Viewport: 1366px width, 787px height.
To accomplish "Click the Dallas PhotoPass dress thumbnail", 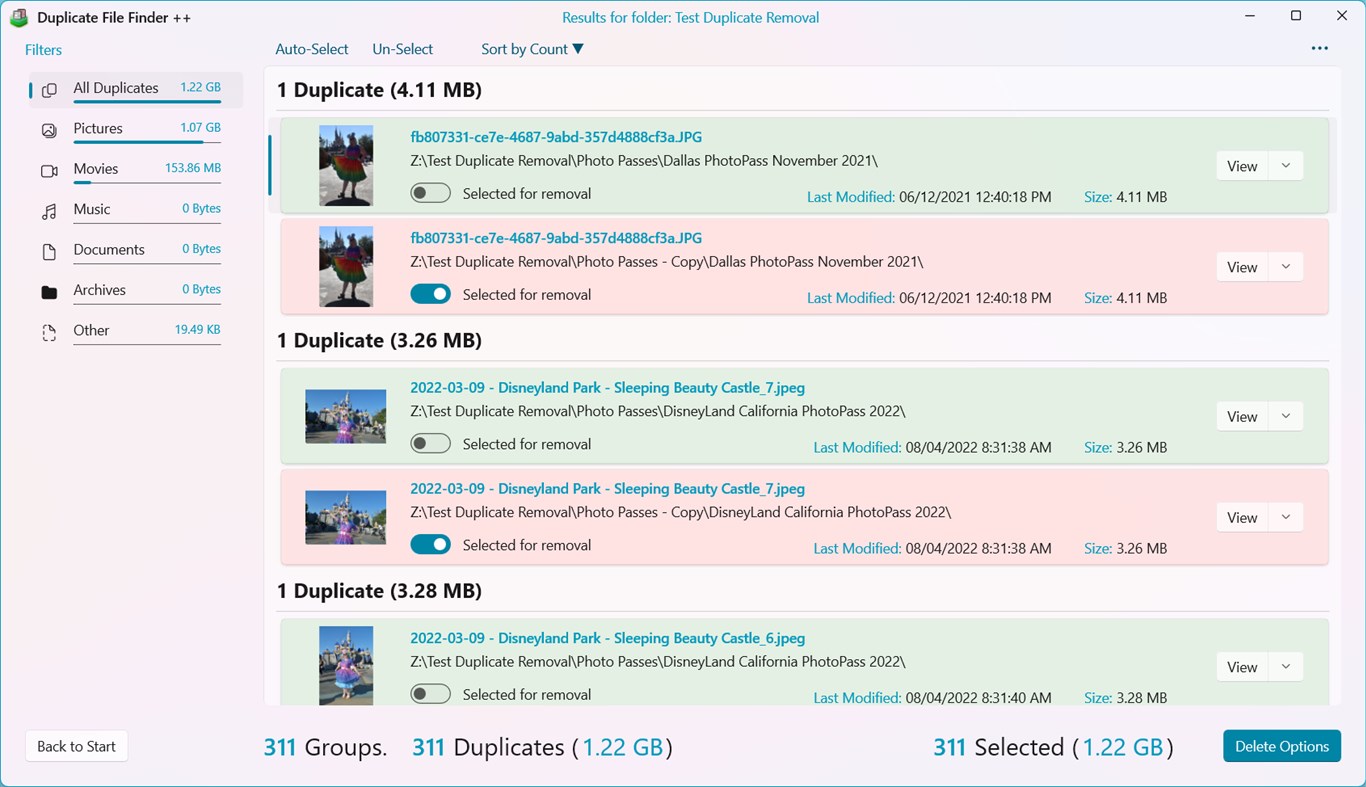I will coord(345,165).
